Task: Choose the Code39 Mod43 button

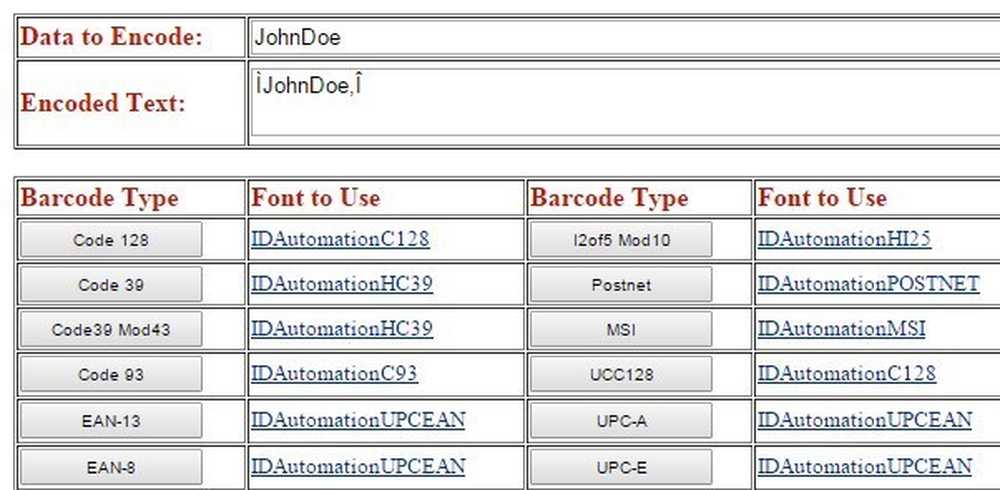Action: pos(111,329)
